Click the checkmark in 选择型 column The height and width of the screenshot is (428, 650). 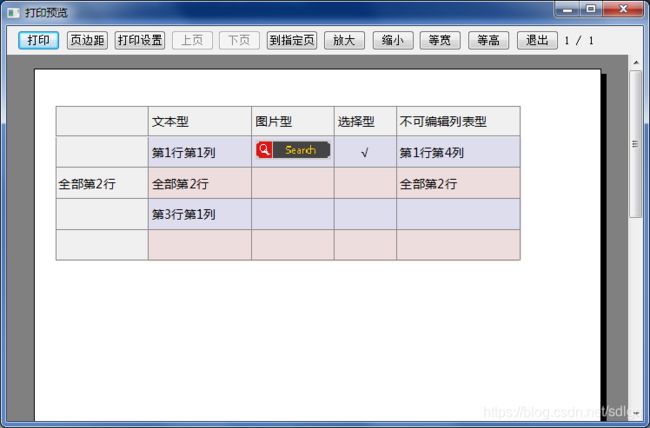pos(364,153)
